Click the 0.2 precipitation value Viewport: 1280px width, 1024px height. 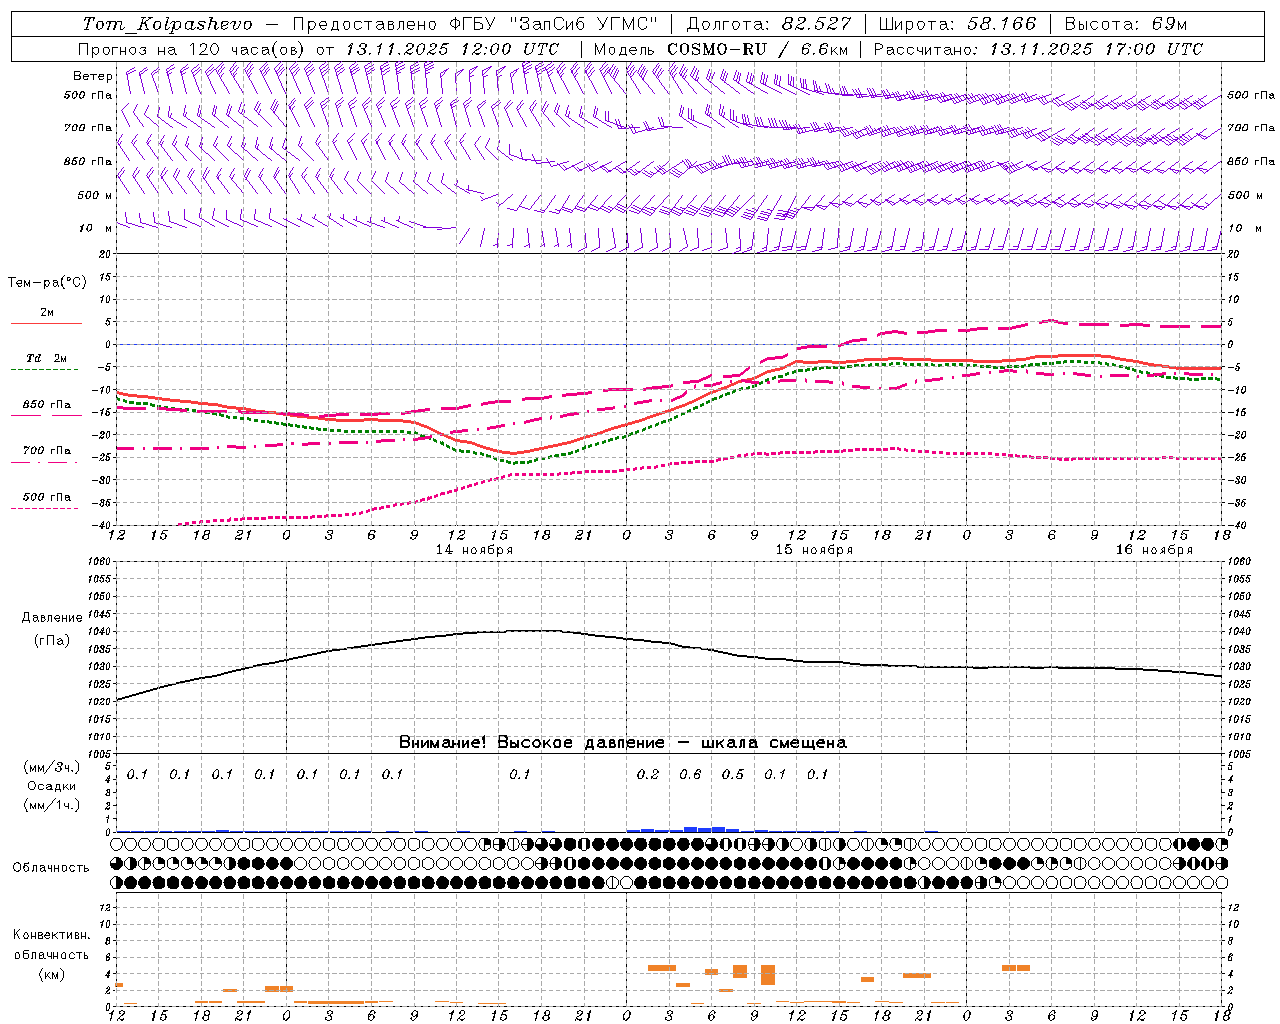click(x=648, y=774)
